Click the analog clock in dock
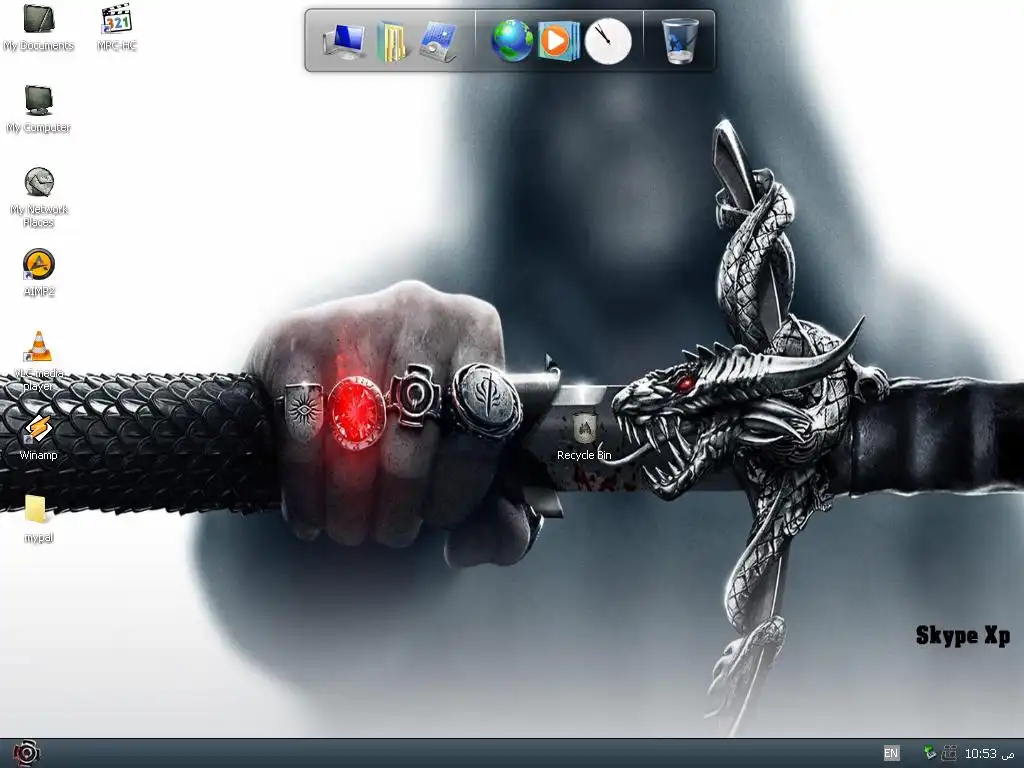This screenshot has height=768, width=1024. (608, 41)
